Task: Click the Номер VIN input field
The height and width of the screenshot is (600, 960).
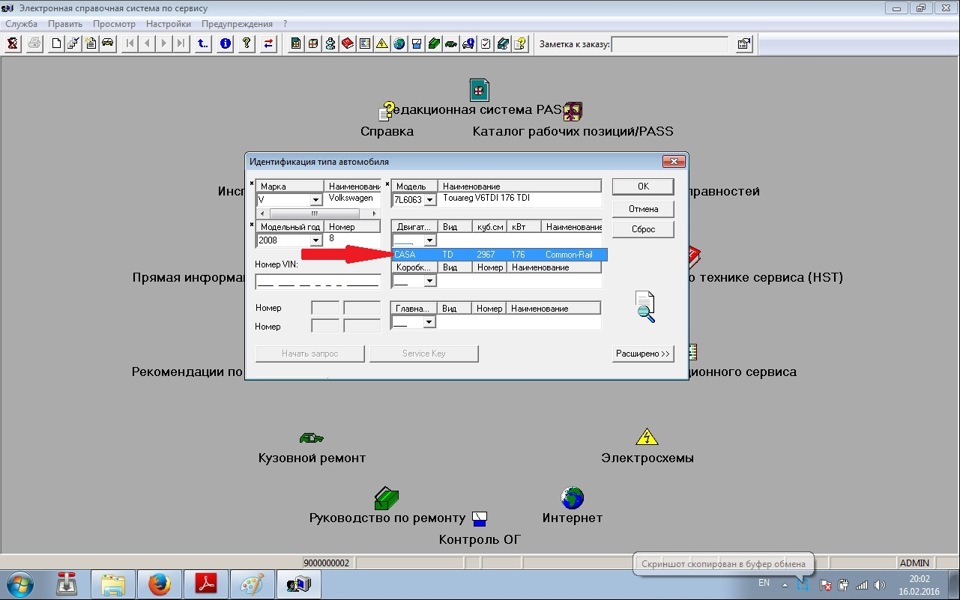Action: click(x=317, y=281)
